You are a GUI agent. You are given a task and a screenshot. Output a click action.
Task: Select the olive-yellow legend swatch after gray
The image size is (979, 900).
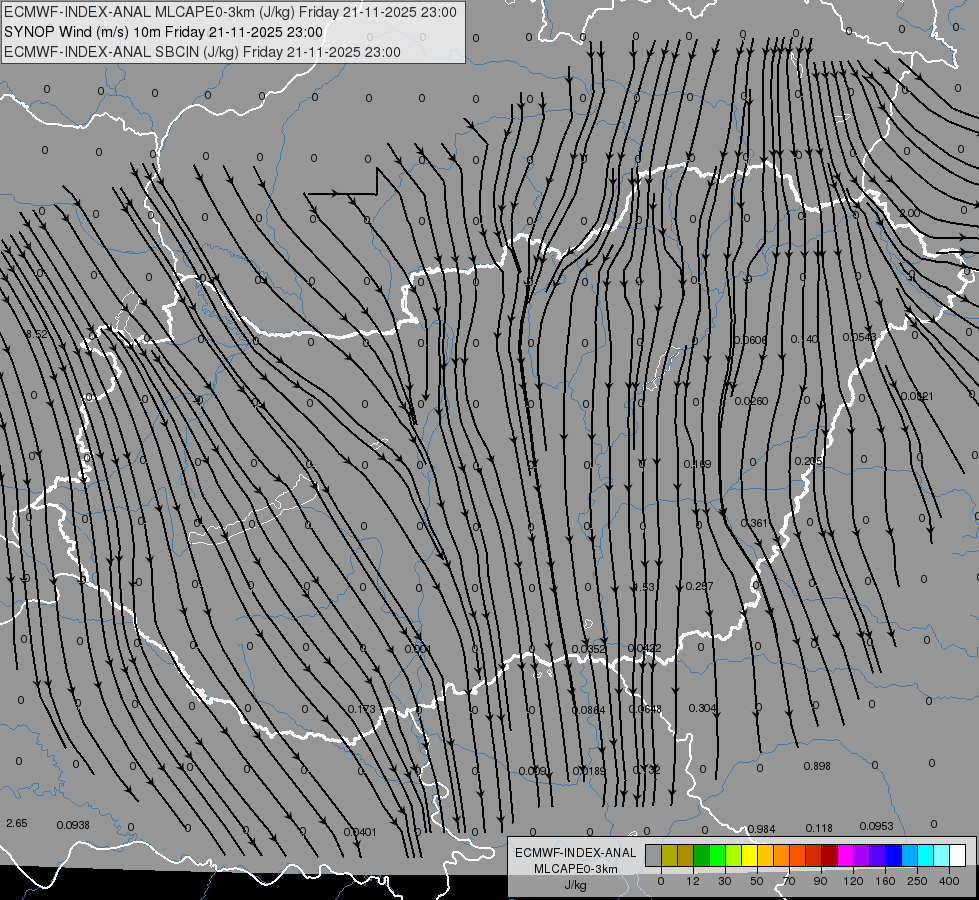[x=669, y=856]
